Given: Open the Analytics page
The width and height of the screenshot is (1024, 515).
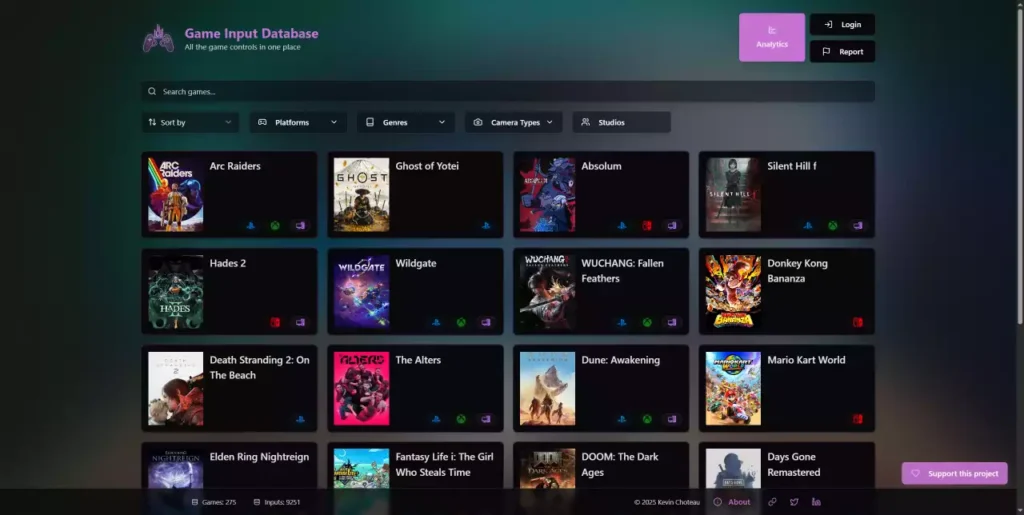Looking at the screenshot, I should coord(772,37).
